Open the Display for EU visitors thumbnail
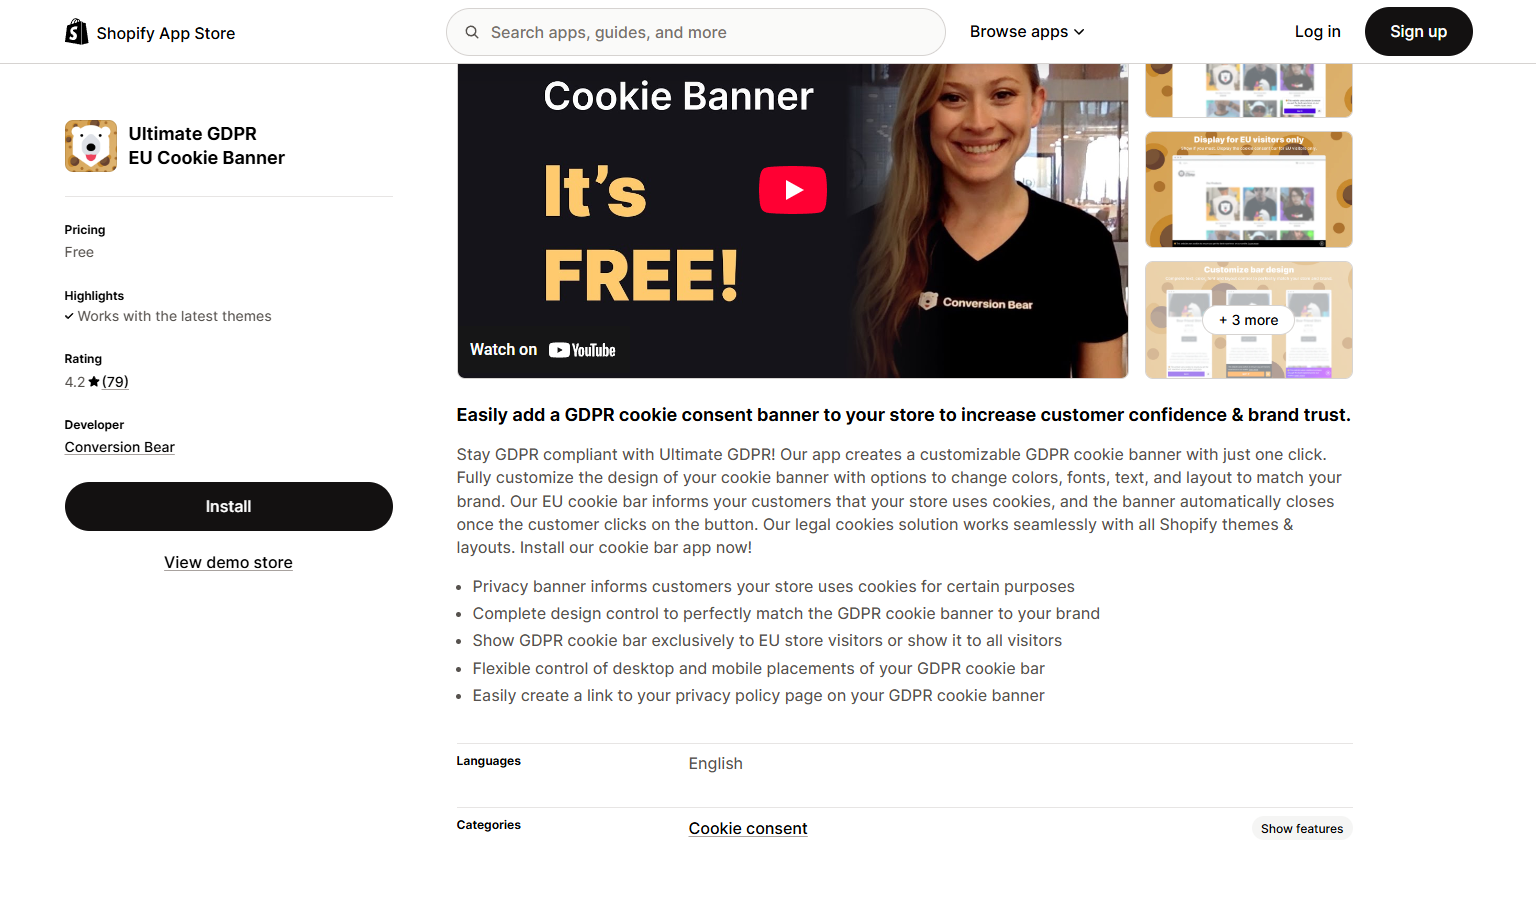 coord(1249,190)
